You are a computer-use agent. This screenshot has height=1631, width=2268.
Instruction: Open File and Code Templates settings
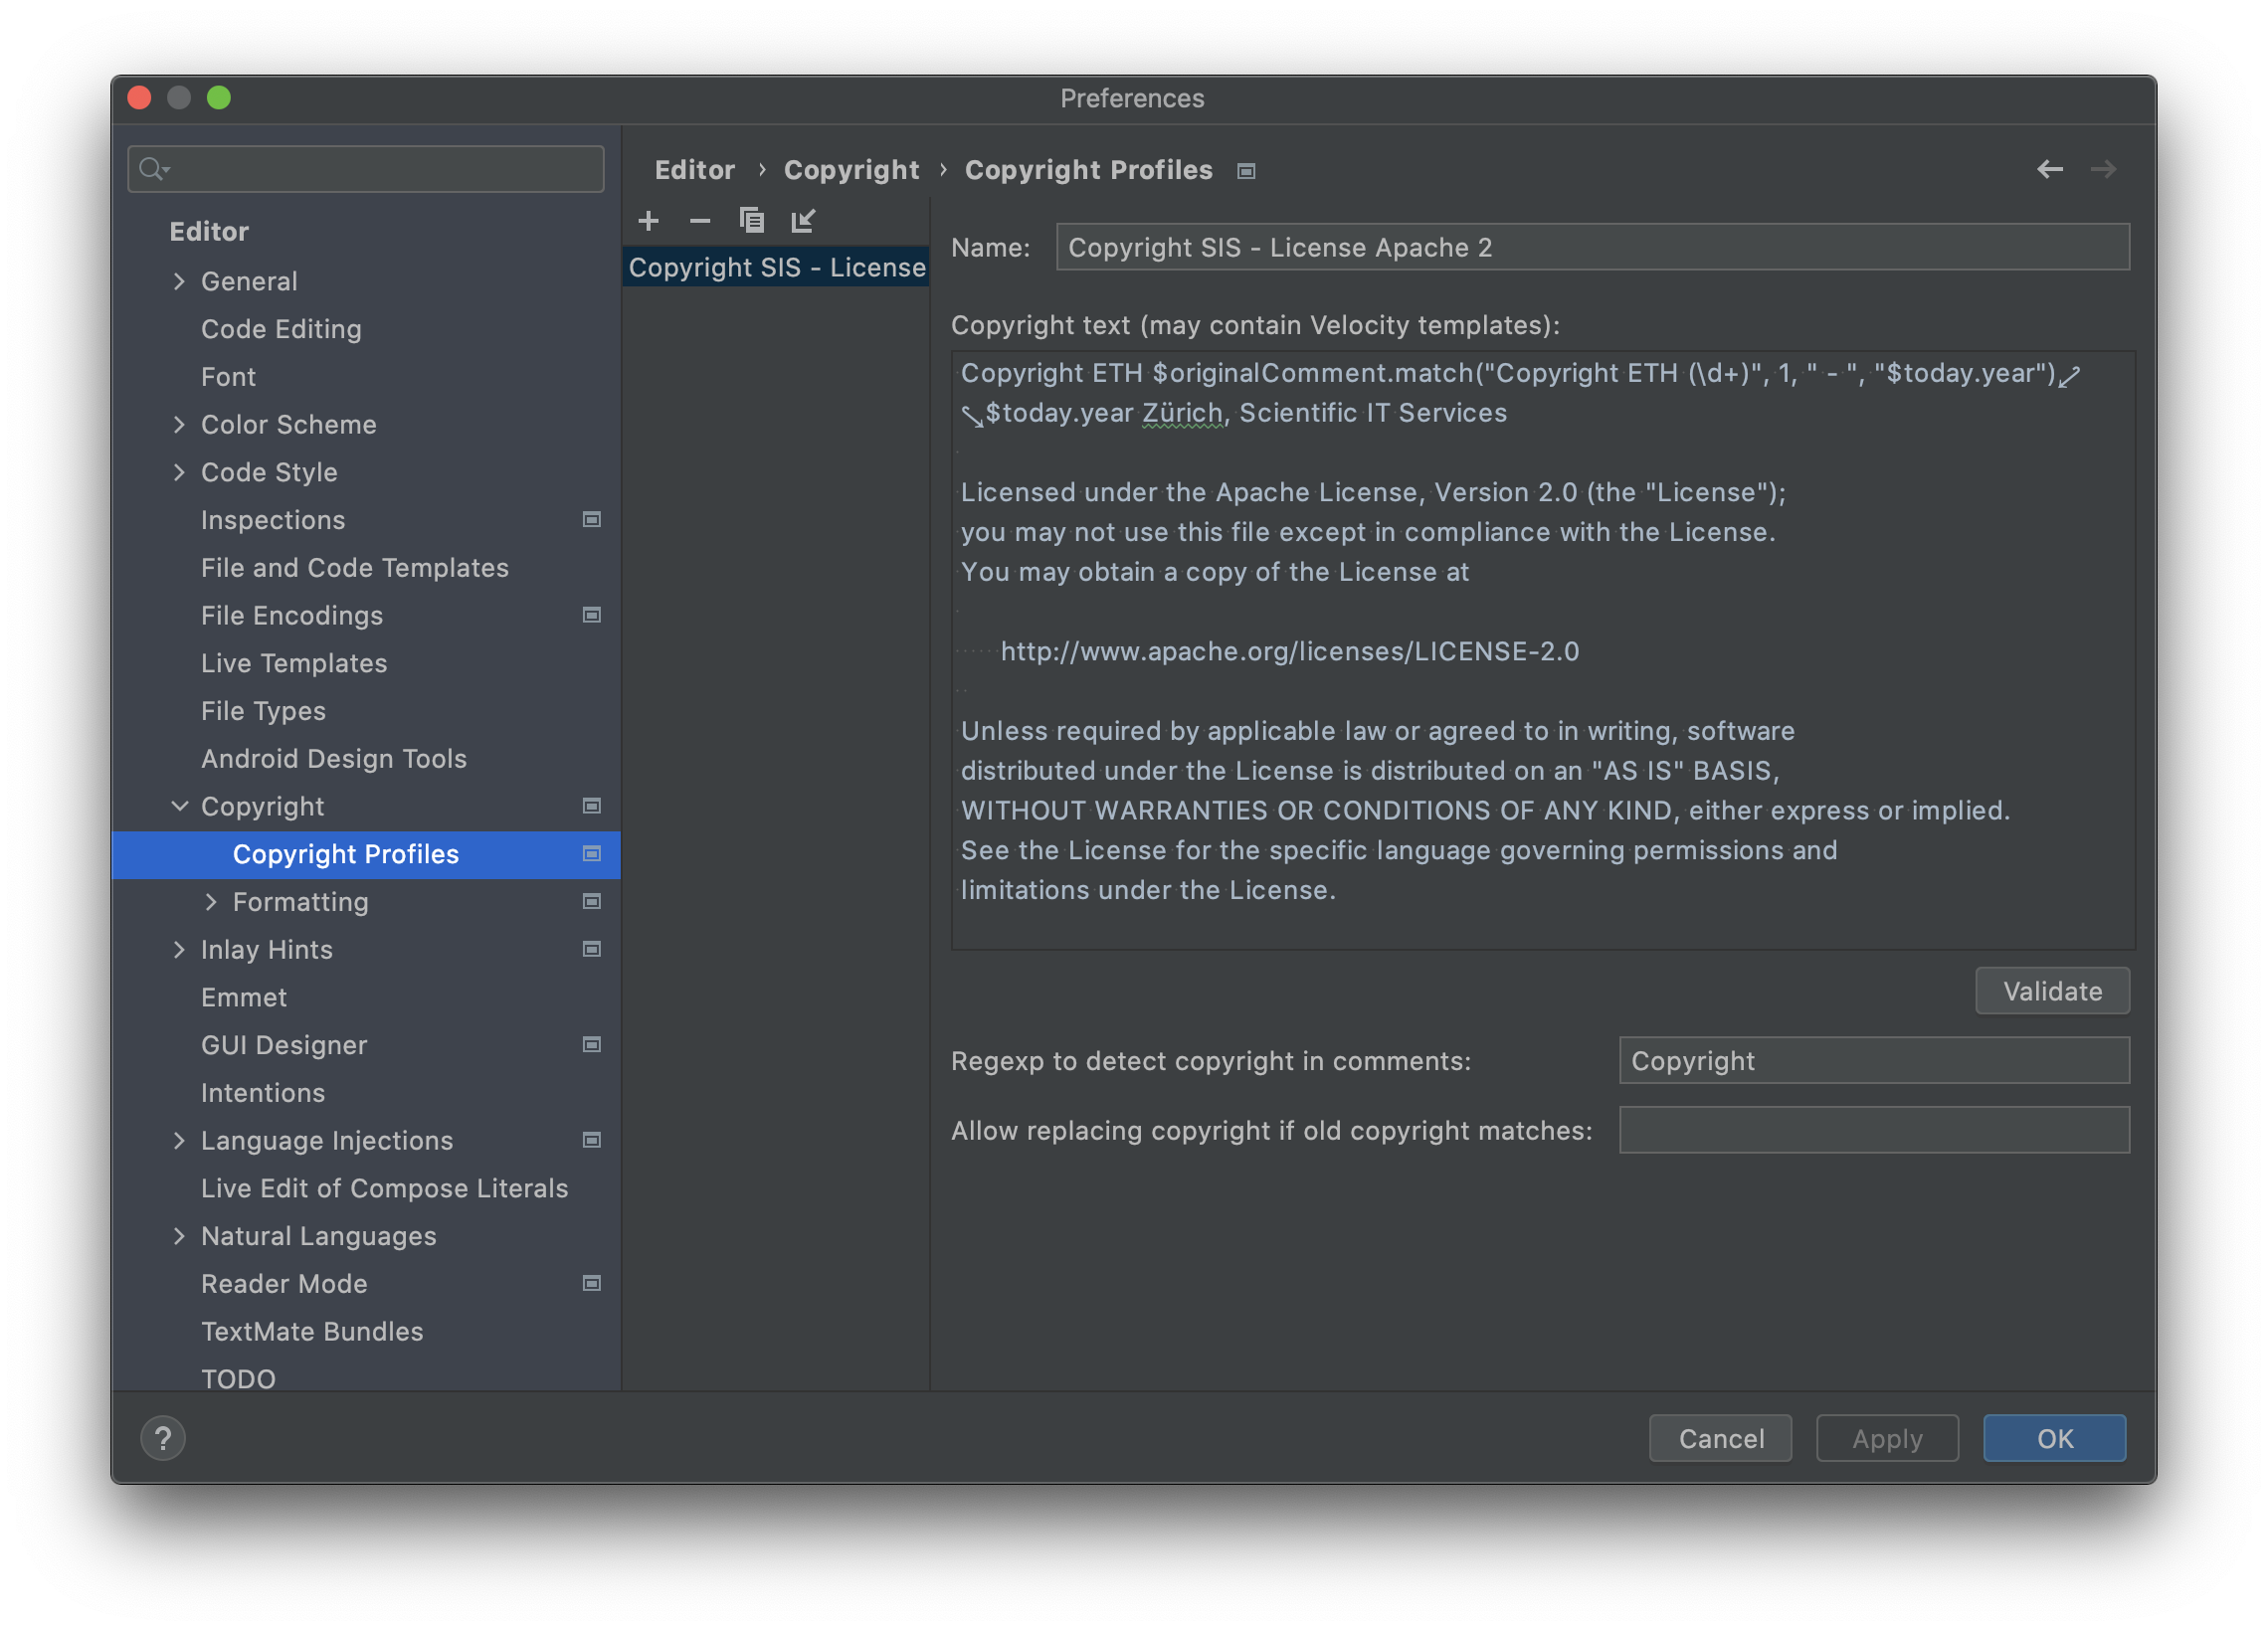(355, 568)
